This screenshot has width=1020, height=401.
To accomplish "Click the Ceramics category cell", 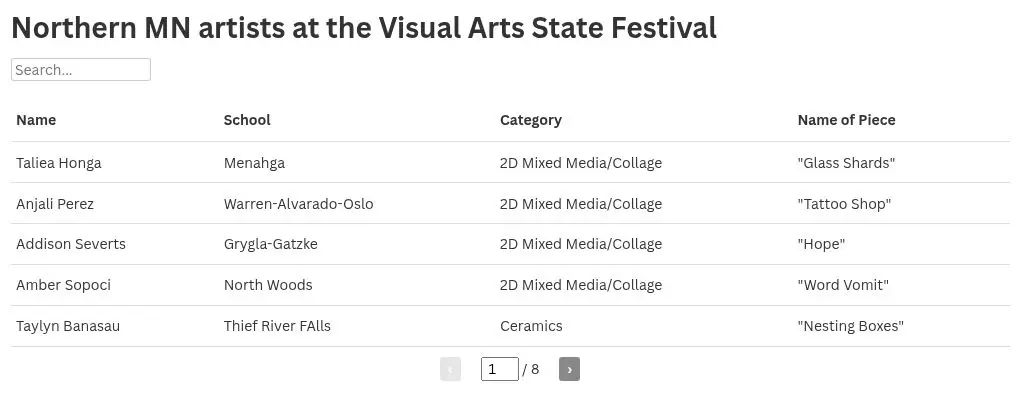I will [x=531, y=326].
